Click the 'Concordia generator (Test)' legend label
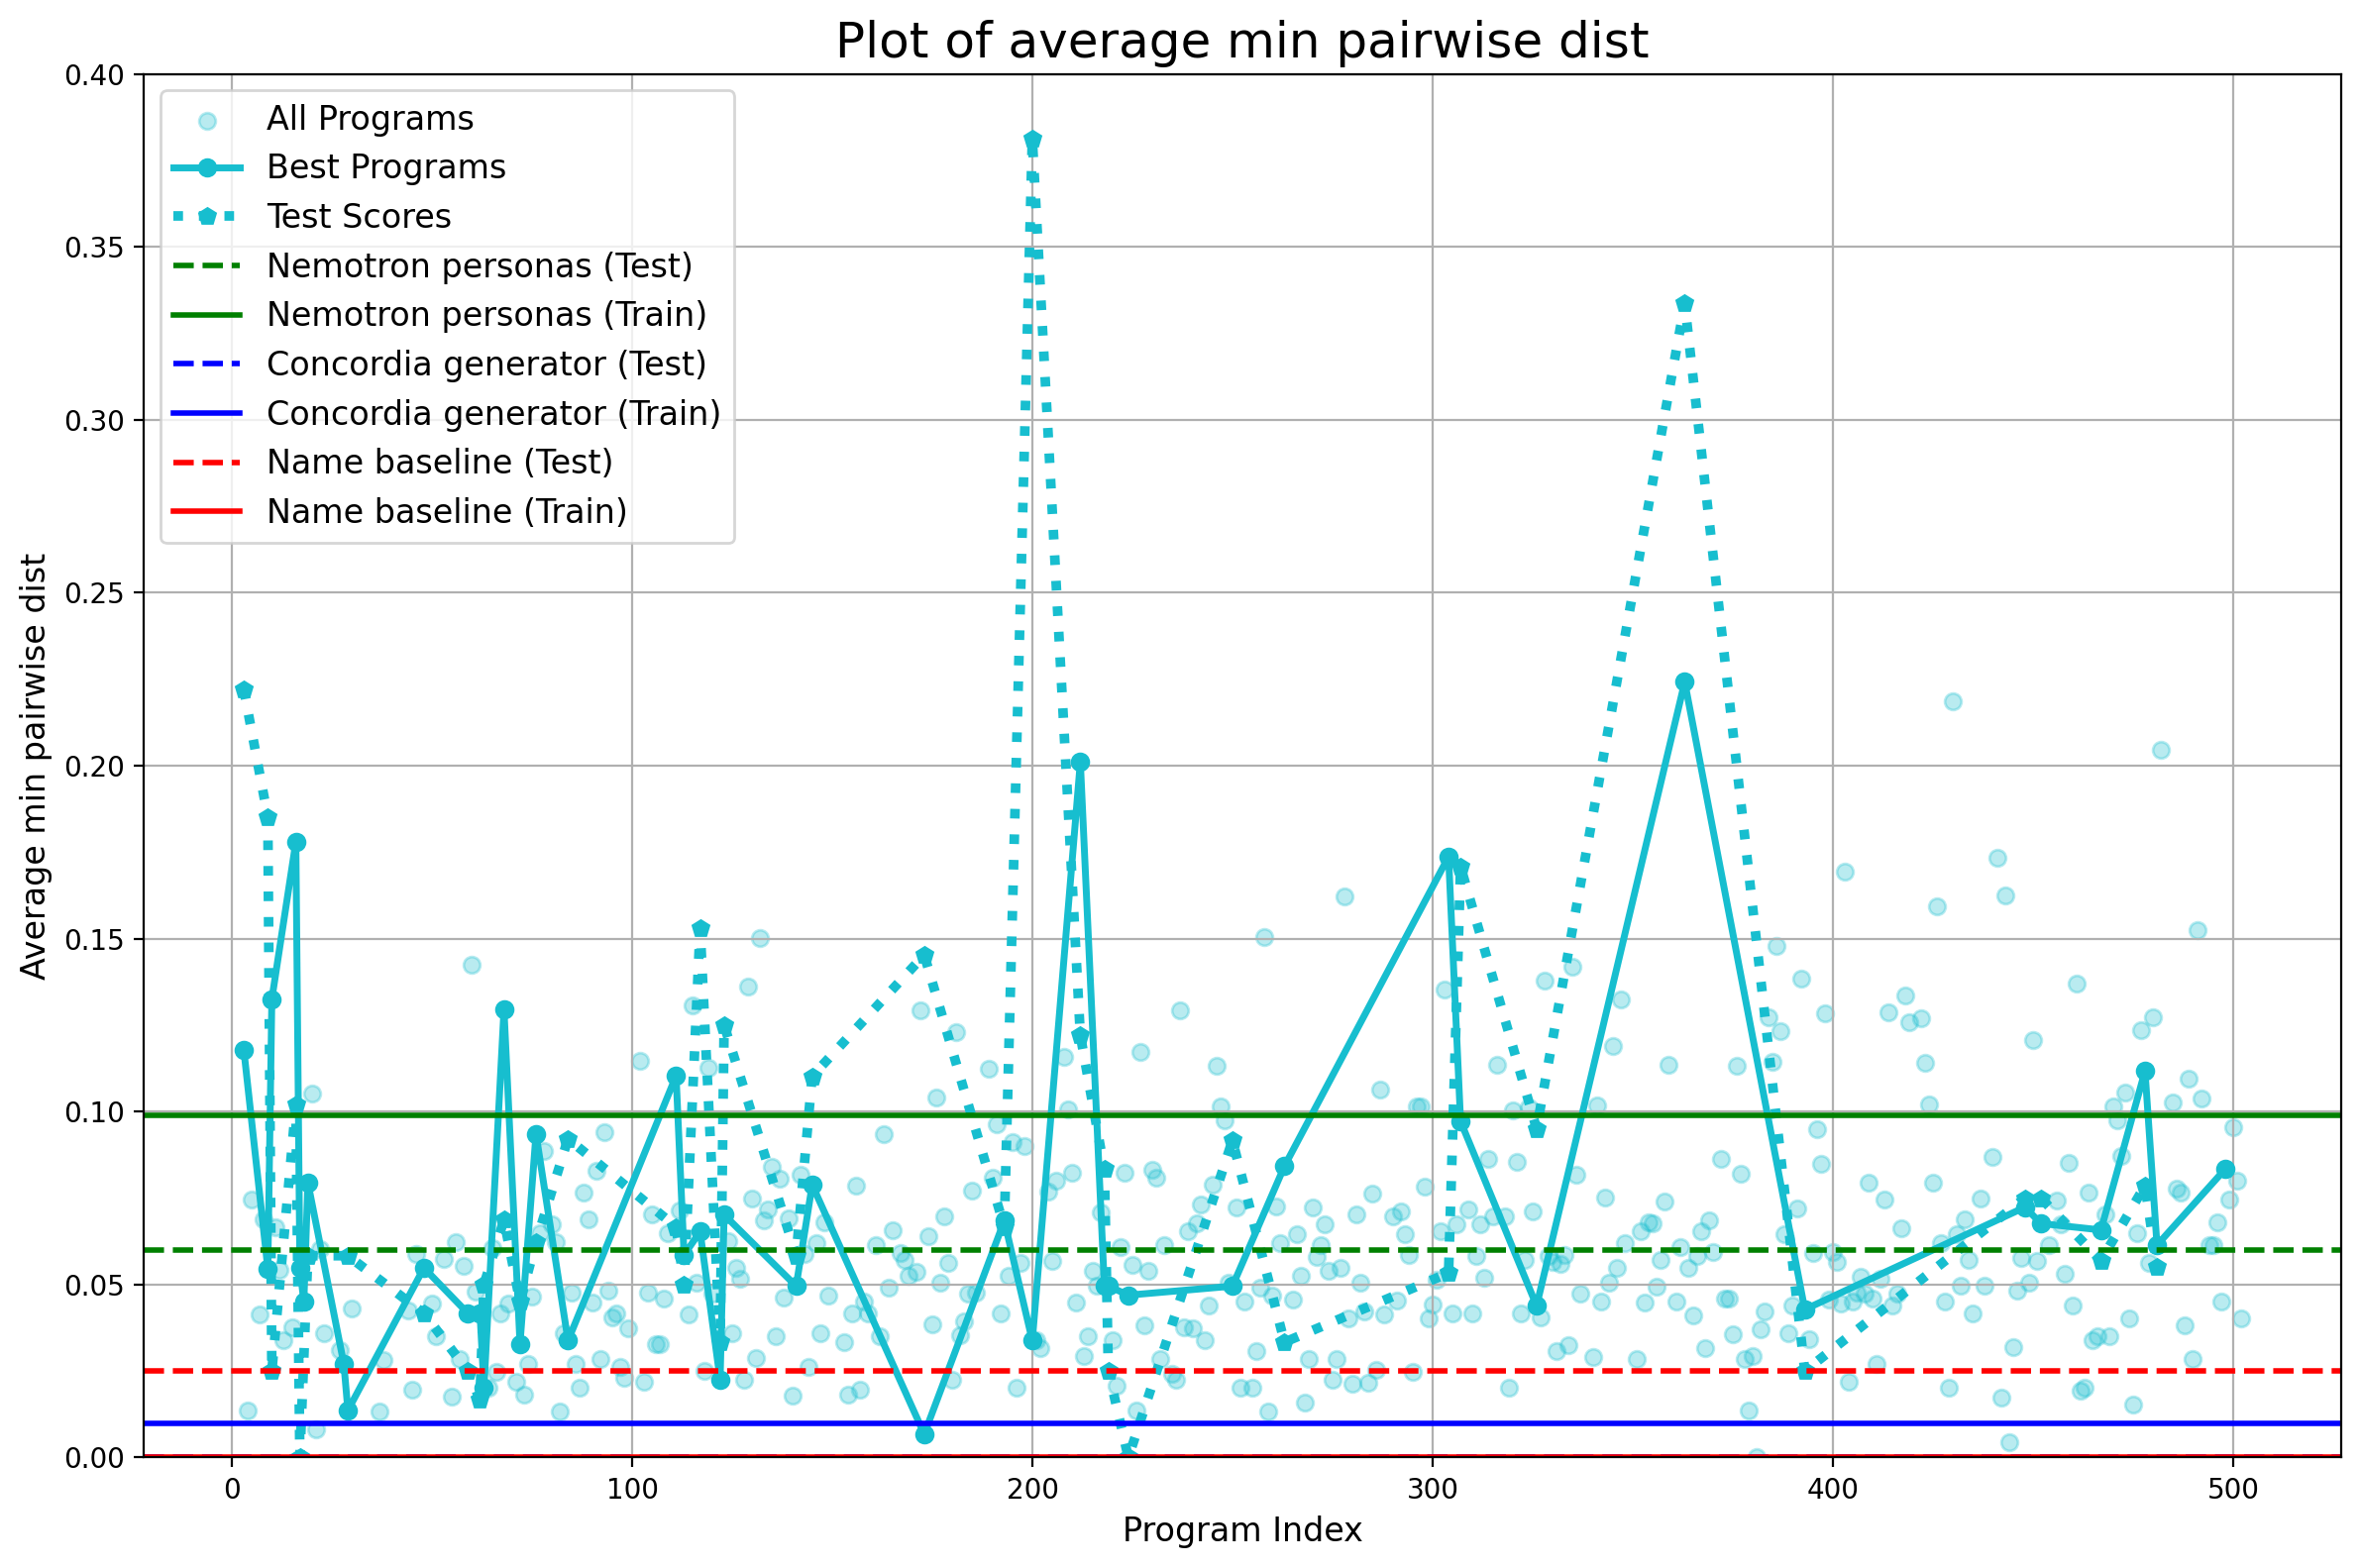 pos(486,364)
